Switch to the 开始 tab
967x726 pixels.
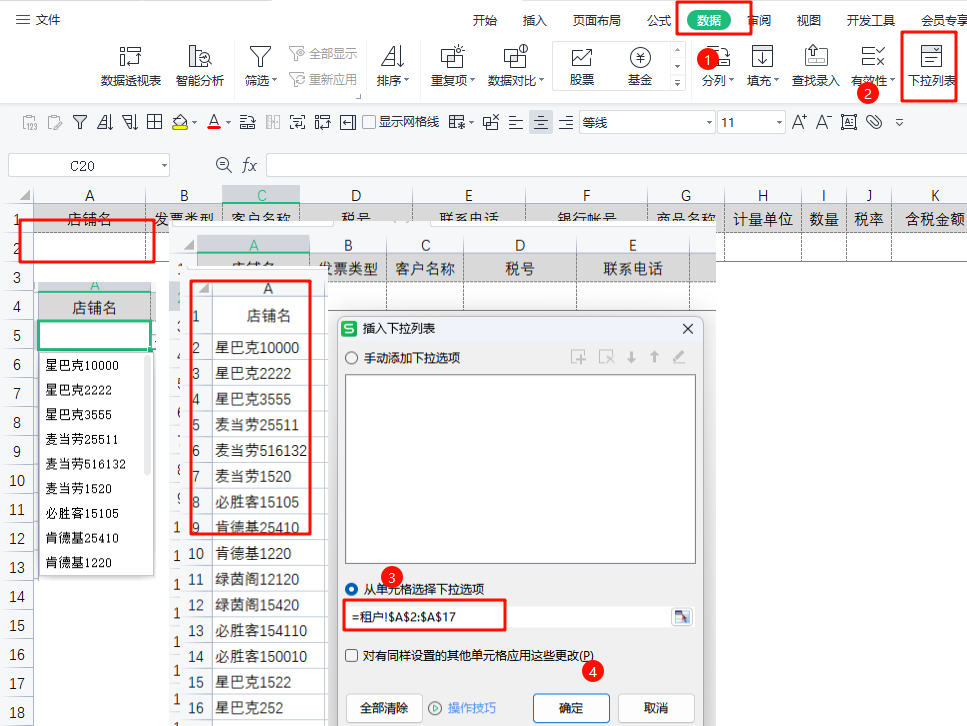click(x=485, y=20)
